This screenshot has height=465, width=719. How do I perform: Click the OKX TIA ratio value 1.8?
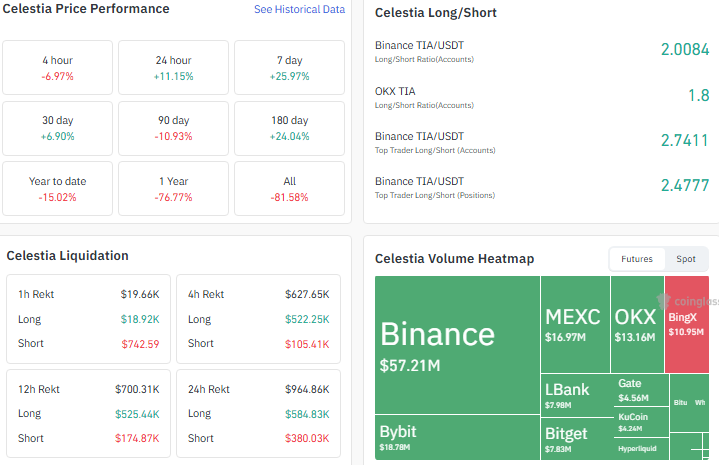(698, 95)
